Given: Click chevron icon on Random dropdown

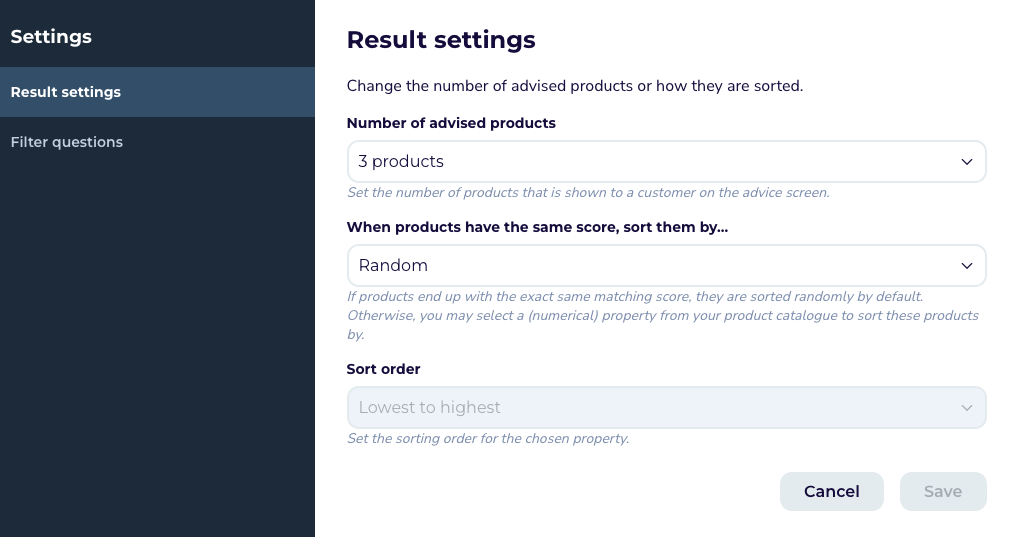Looking at the screenshot, I should [x=966, y=266].
